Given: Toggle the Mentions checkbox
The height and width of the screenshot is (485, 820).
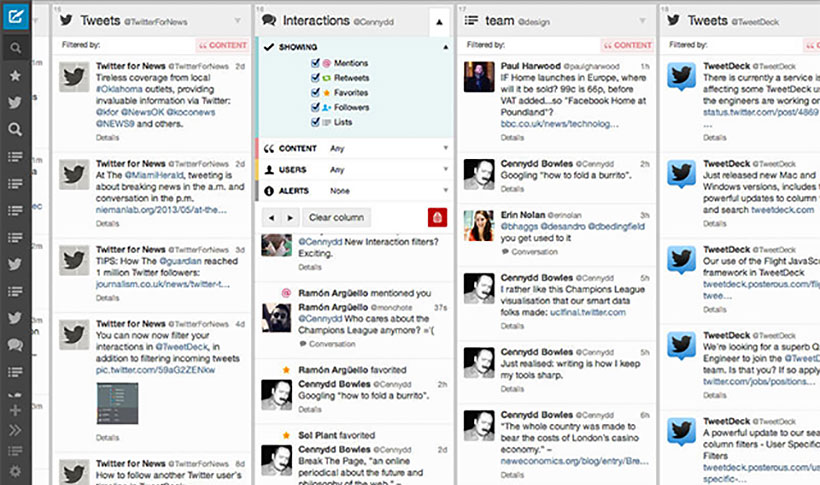Looking at the screenshot, I should 315,63.
